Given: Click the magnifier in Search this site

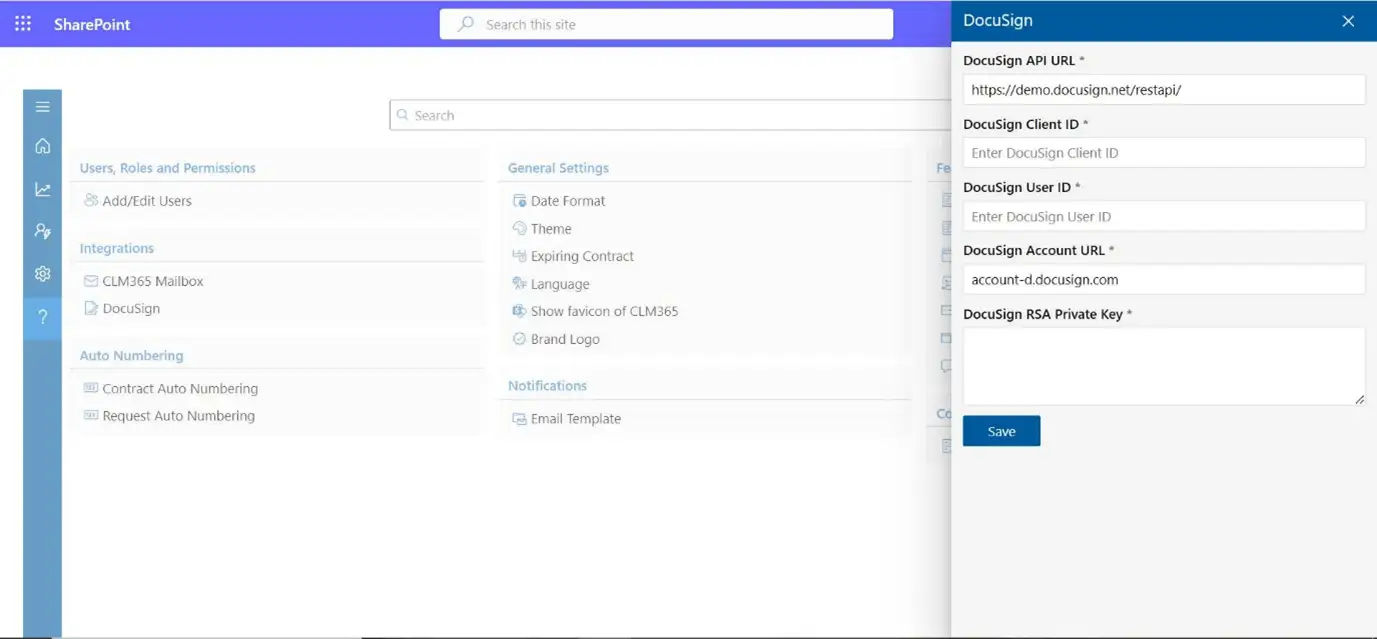Looking at the screenshot, I should pyautogui.click(x=465, y=24).
